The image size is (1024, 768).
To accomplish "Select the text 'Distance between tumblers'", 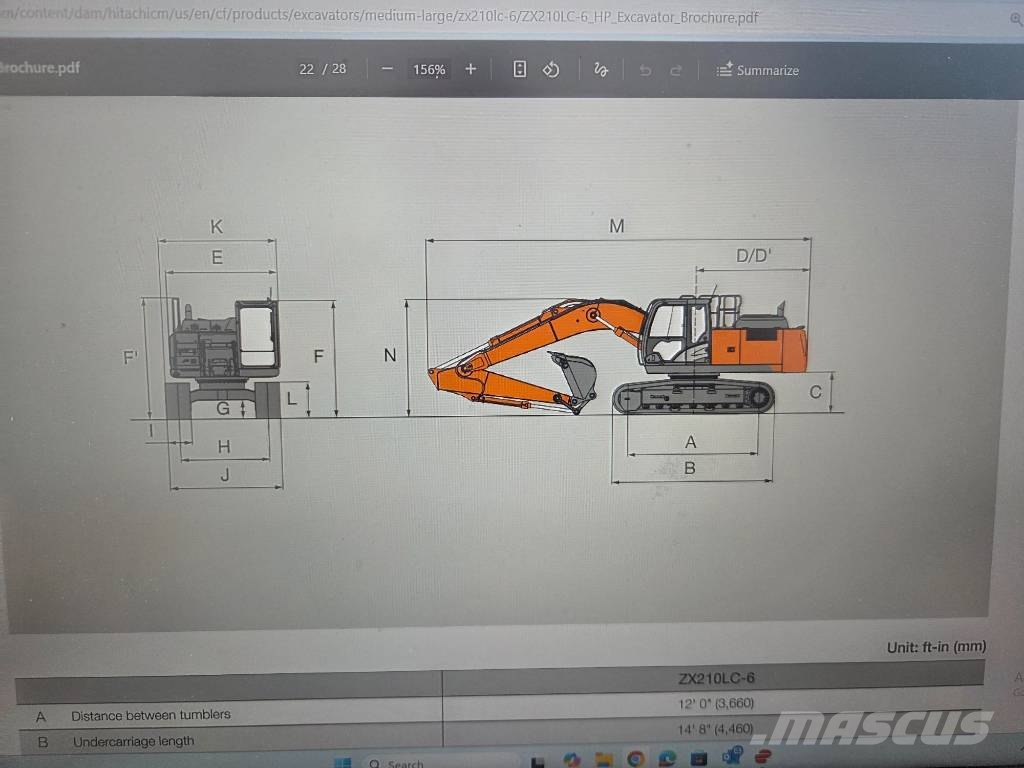I will pos(151,715).
